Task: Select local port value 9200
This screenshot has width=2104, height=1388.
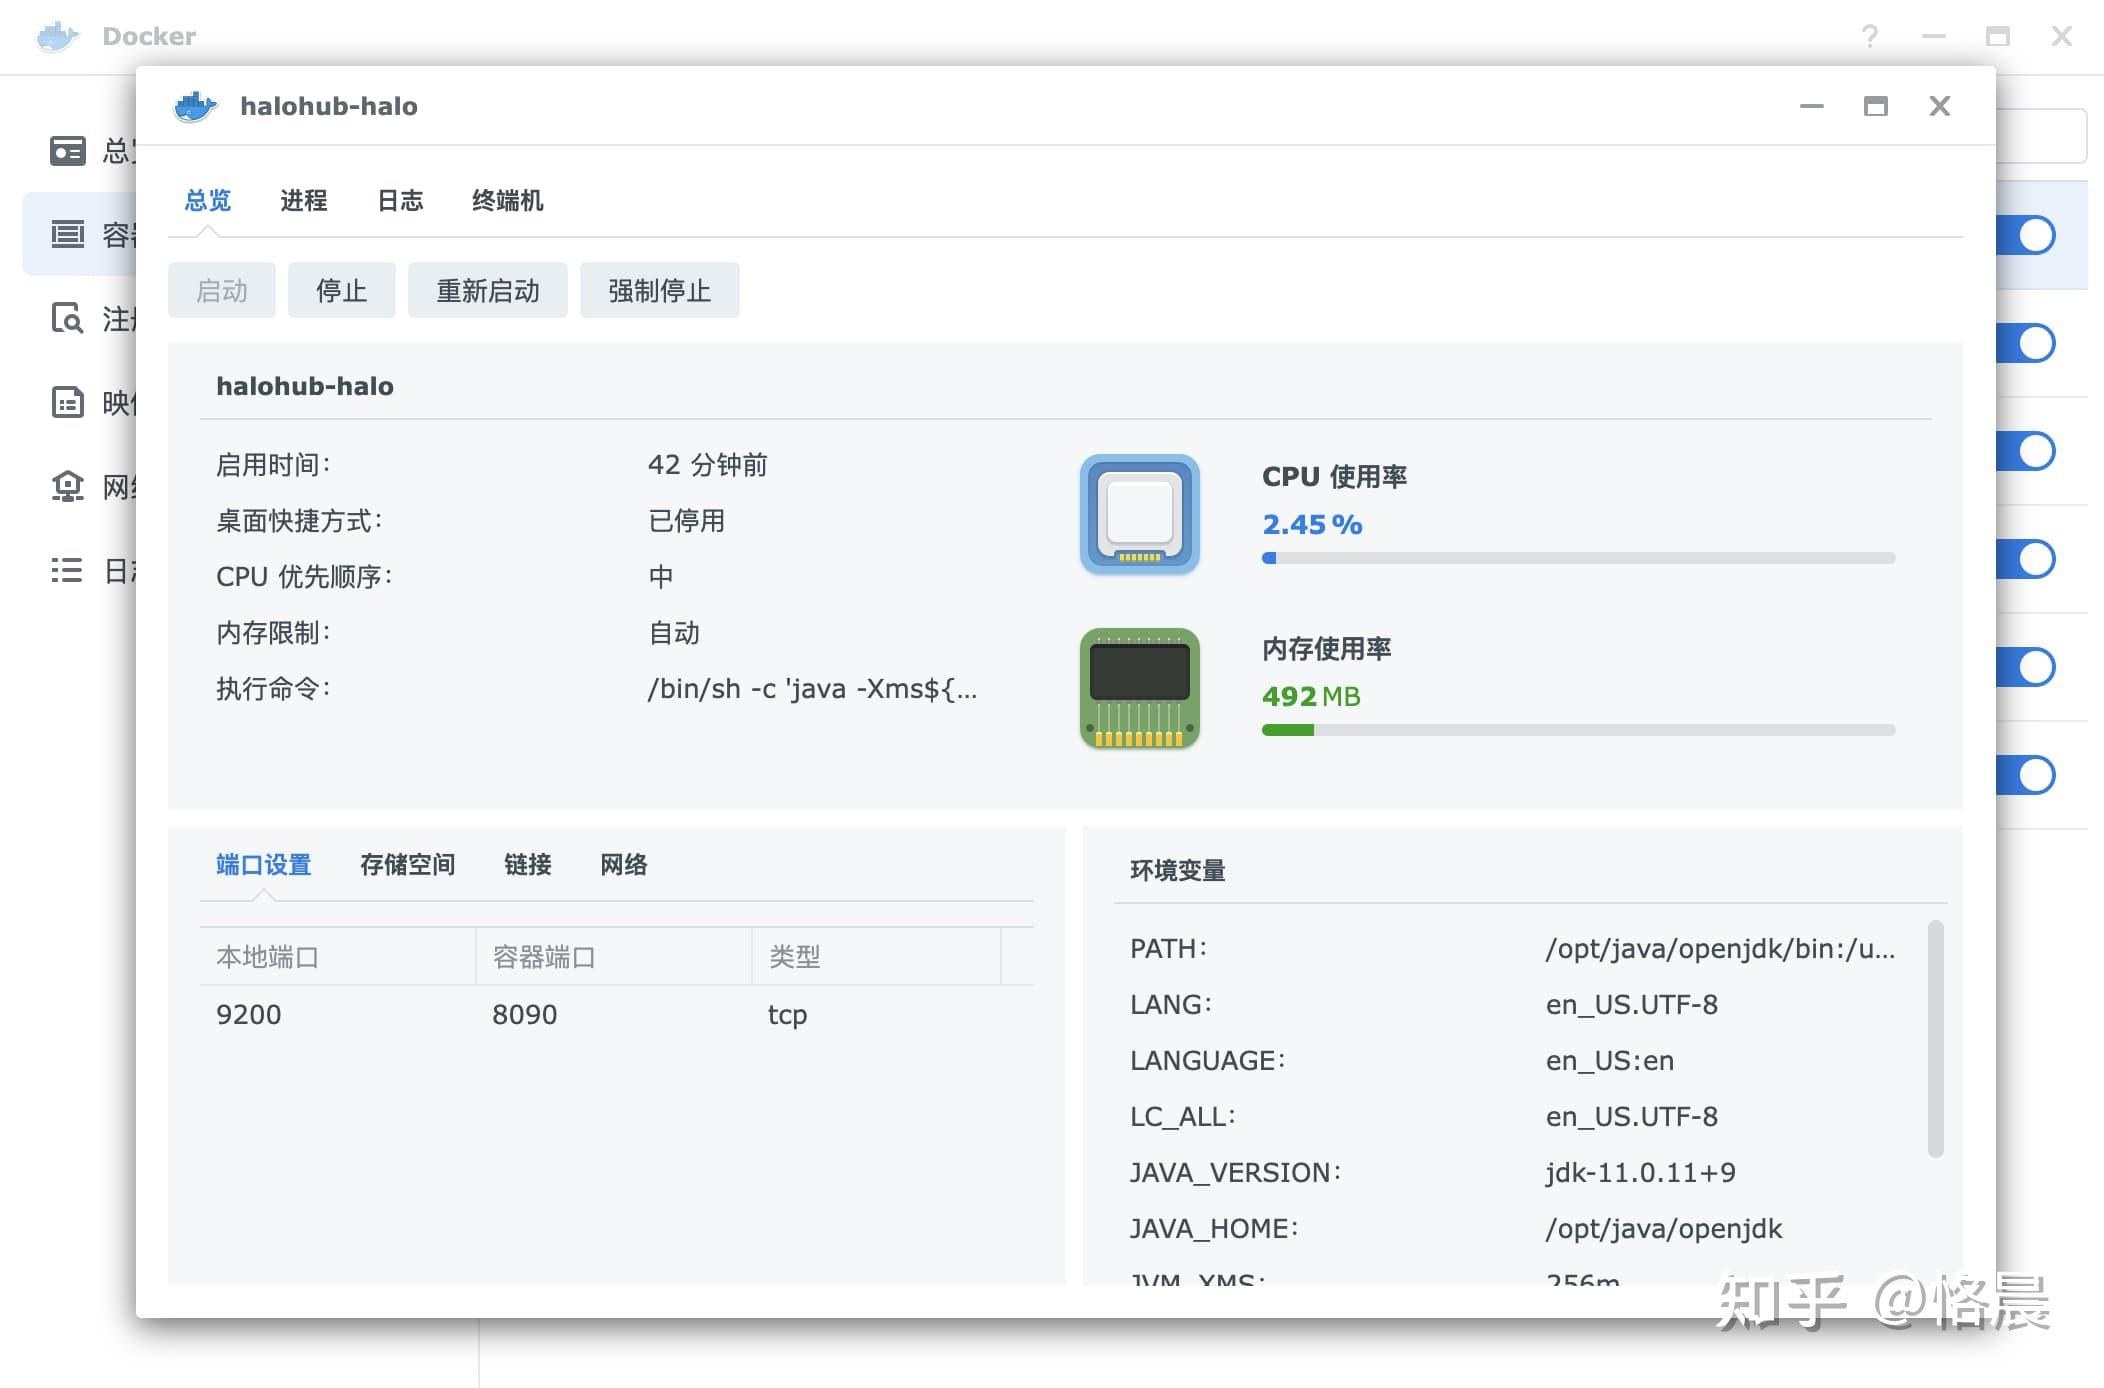Action: click(x=249, y=1015)
